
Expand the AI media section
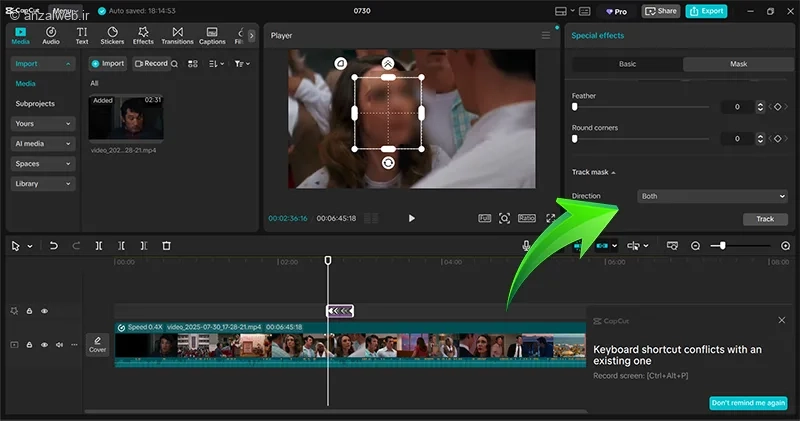[x=42, y=144]
